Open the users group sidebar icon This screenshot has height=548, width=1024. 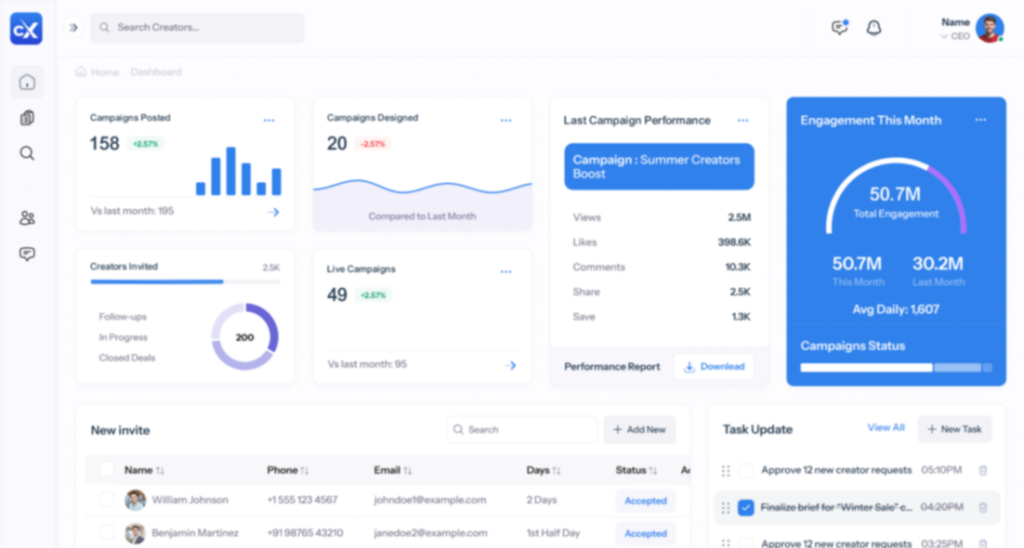[x=27, y=218]
